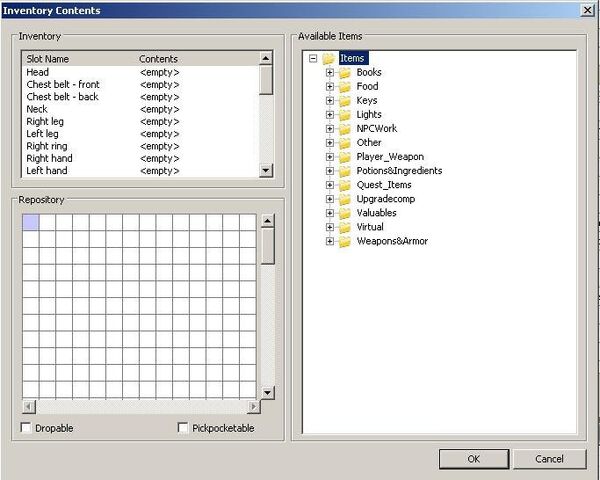This screenshot has width=600, height=480.
Task: Select the Quest_Items tree label
Action: tap(384, 185)
